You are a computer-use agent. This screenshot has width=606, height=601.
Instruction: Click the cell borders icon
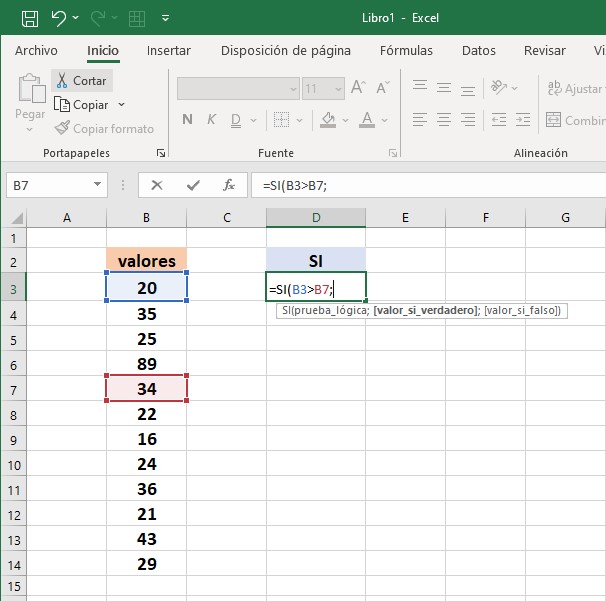[x=281, y=120]
